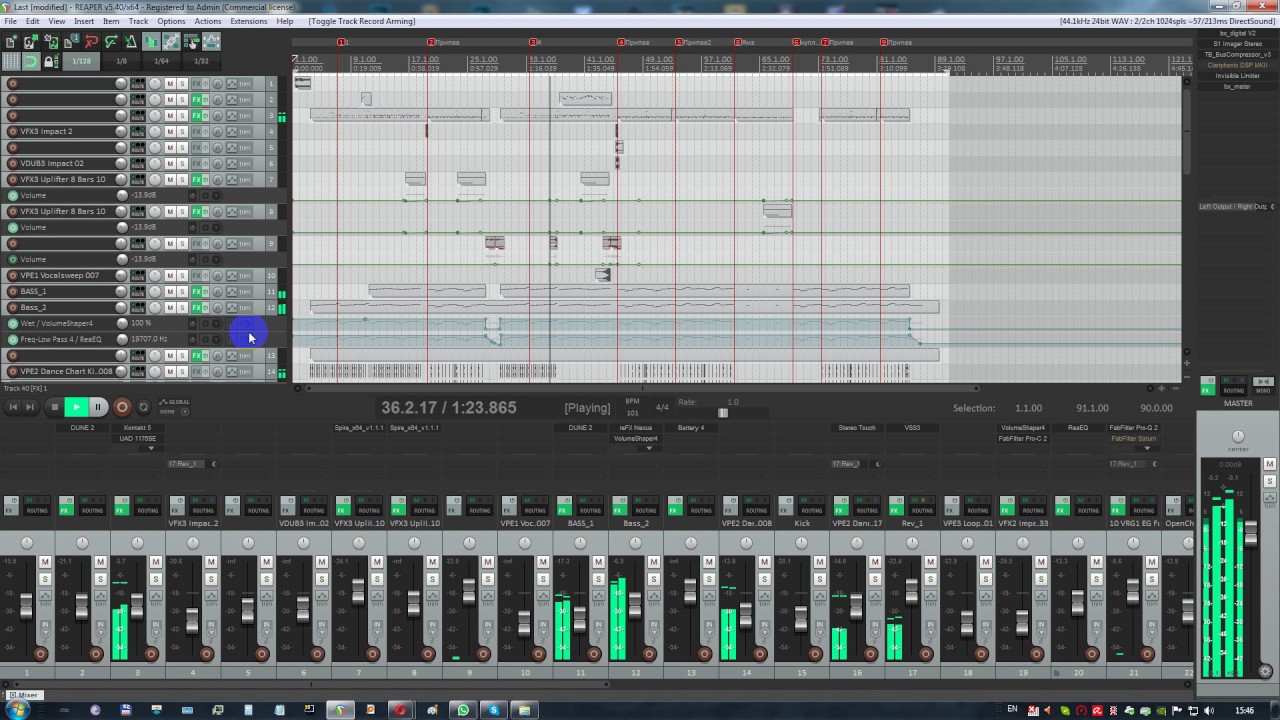This screenshot has height=720, width=1280.
Task: Open ROUTING on BASS_1 mixer strip
Action: tap(590, 506)
